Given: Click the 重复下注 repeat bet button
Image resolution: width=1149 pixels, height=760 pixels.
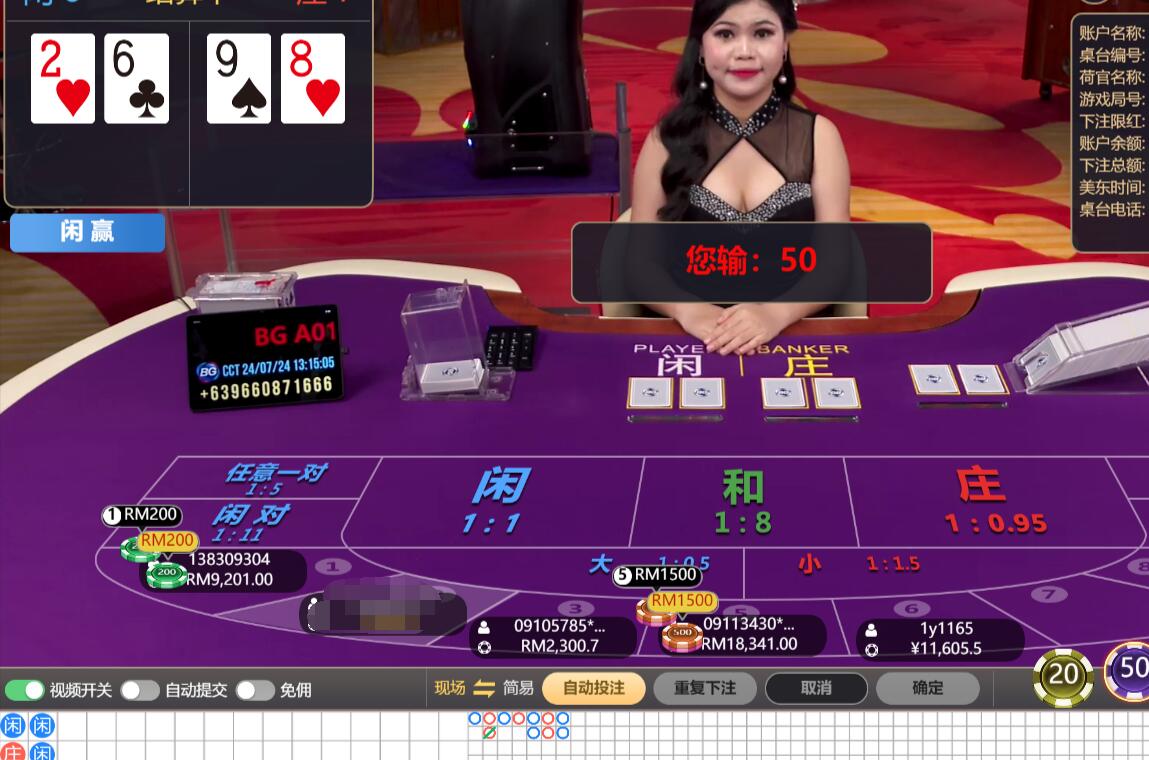Looking at the screenshot, I should coord(705,688).
